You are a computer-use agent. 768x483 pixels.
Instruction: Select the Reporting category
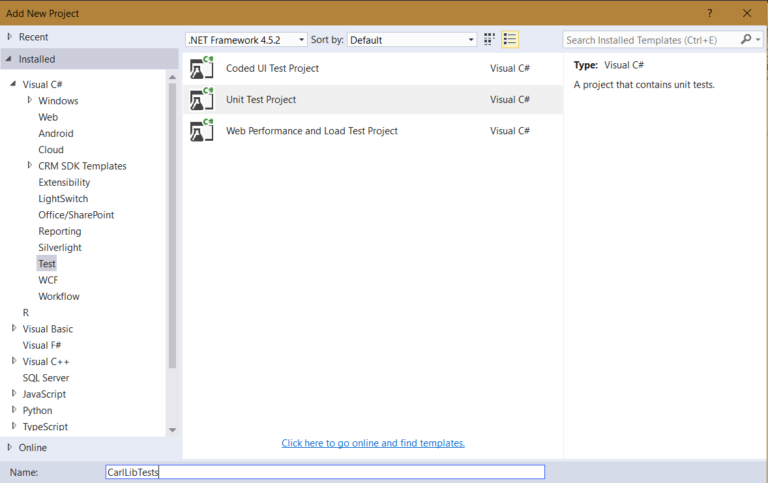tap(60, 231)
